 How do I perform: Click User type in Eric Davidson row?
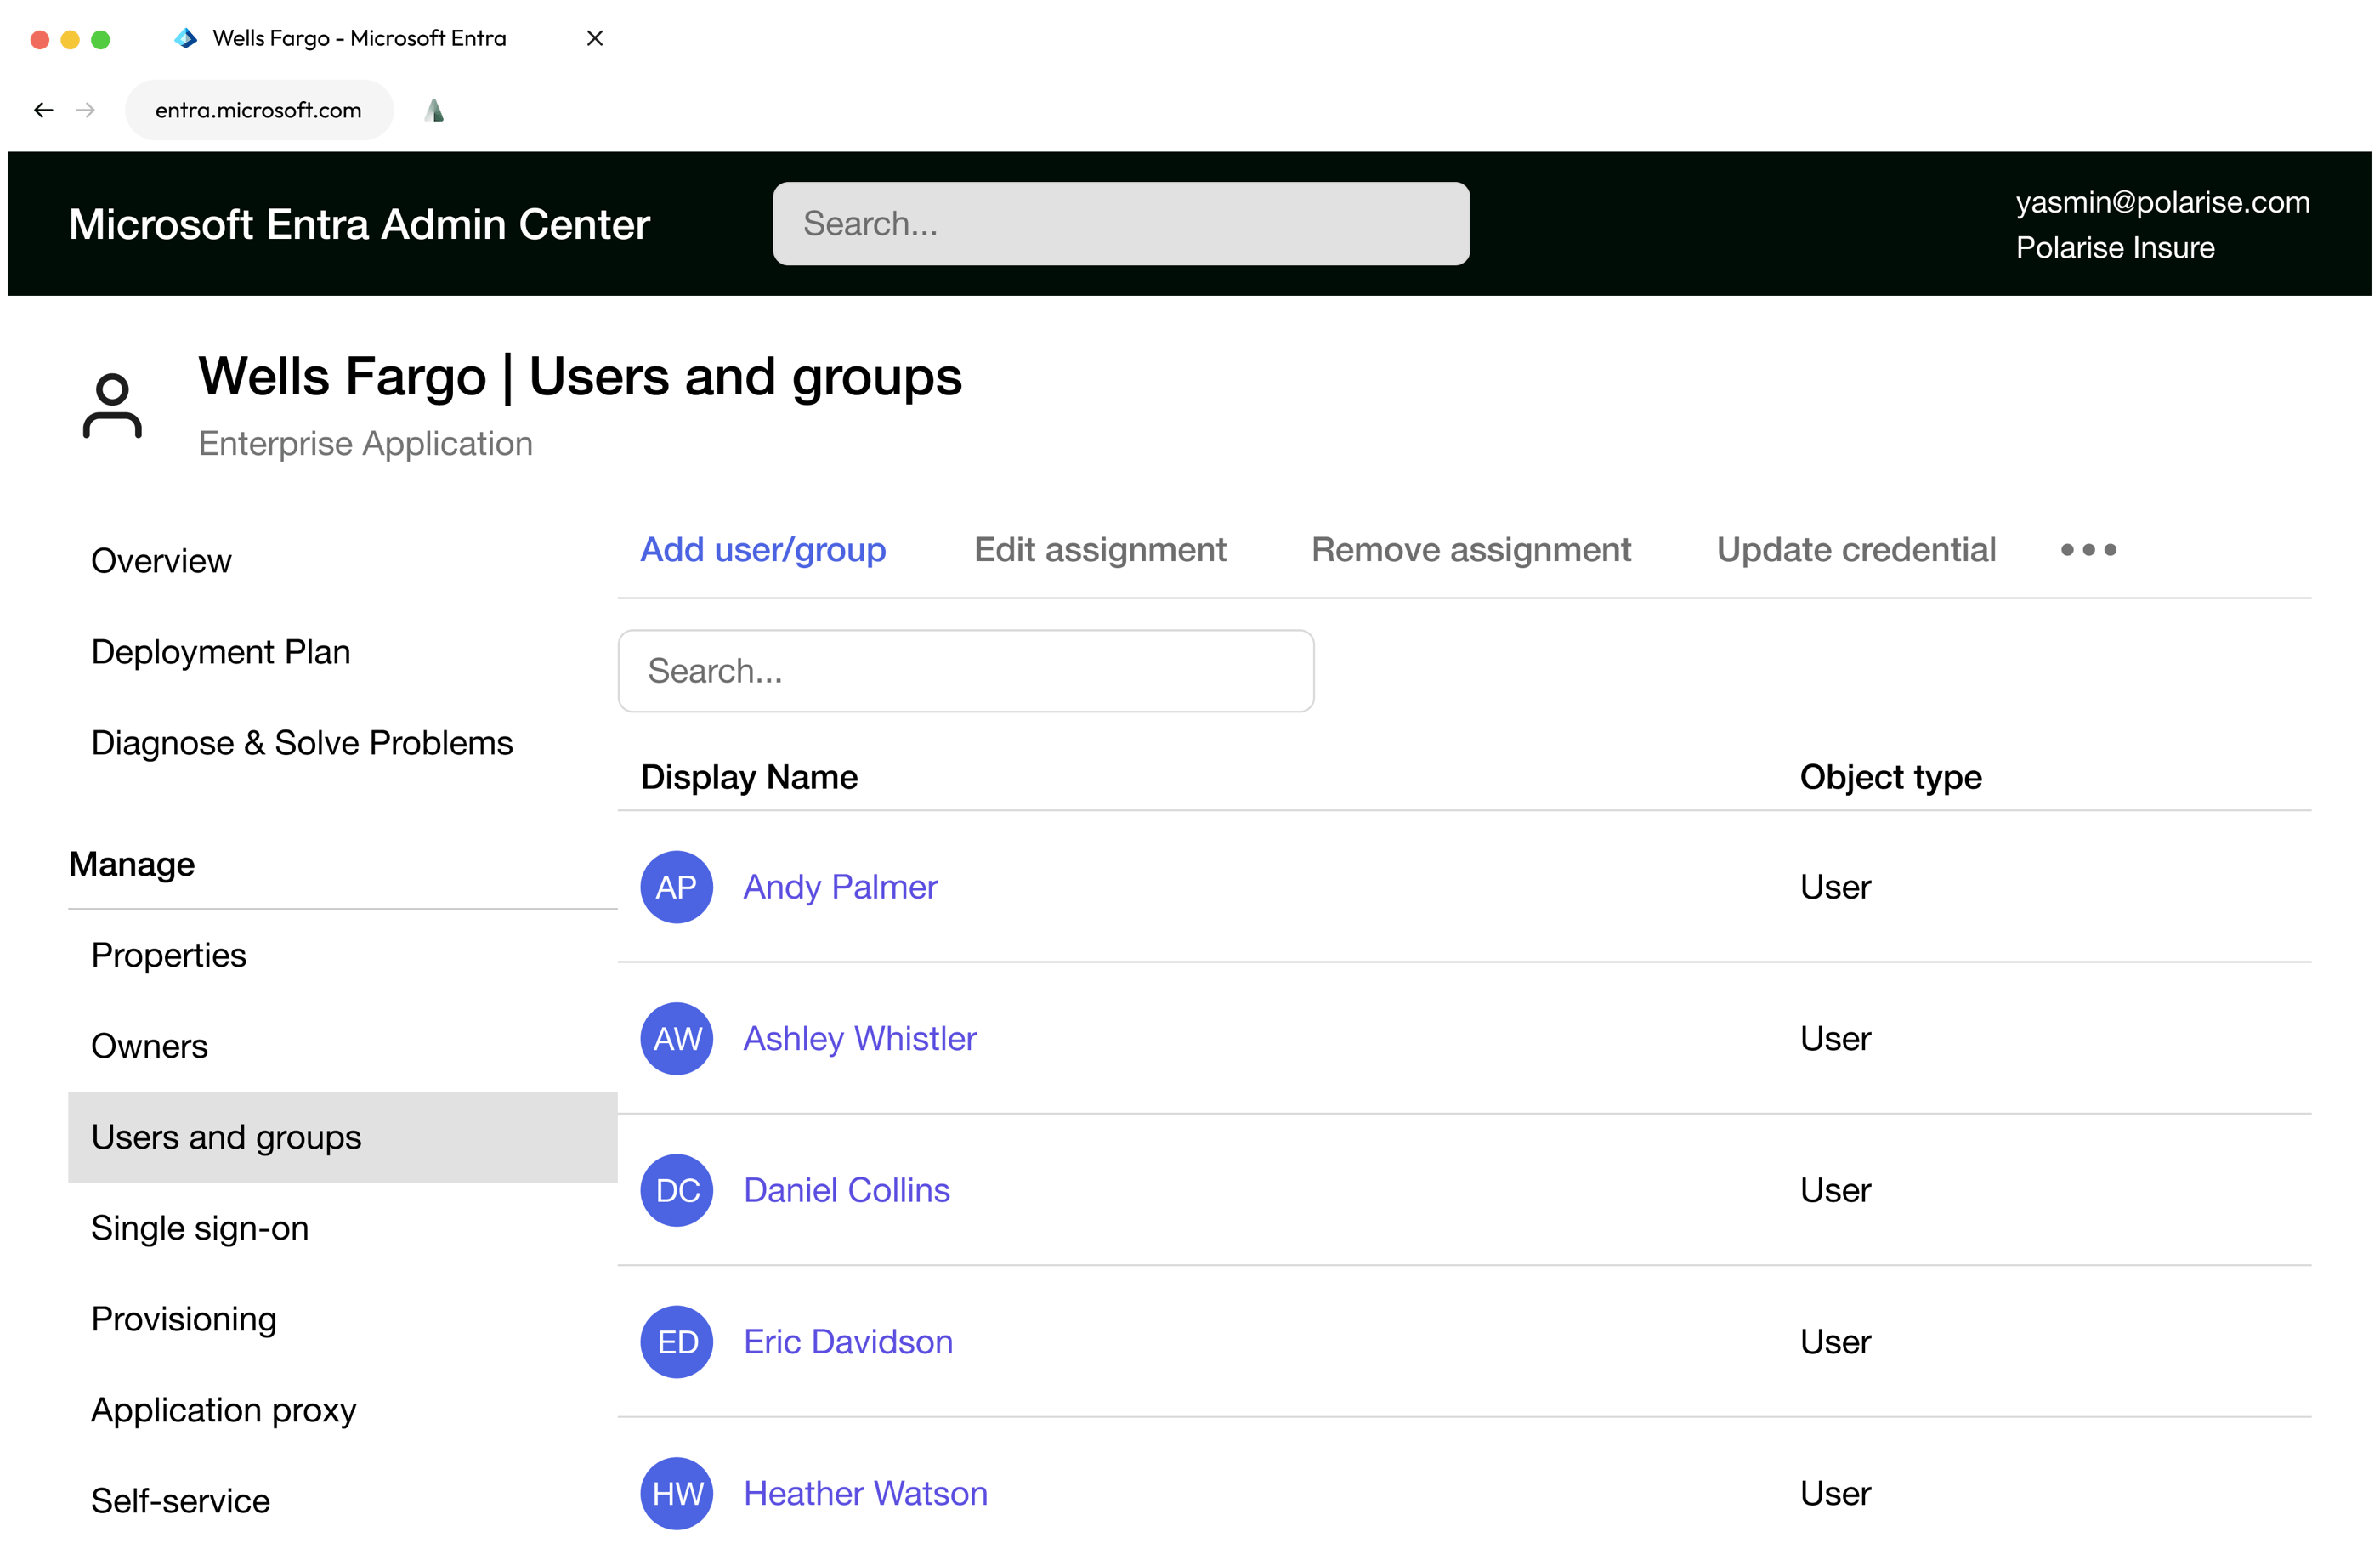tap(1835, 1341)
